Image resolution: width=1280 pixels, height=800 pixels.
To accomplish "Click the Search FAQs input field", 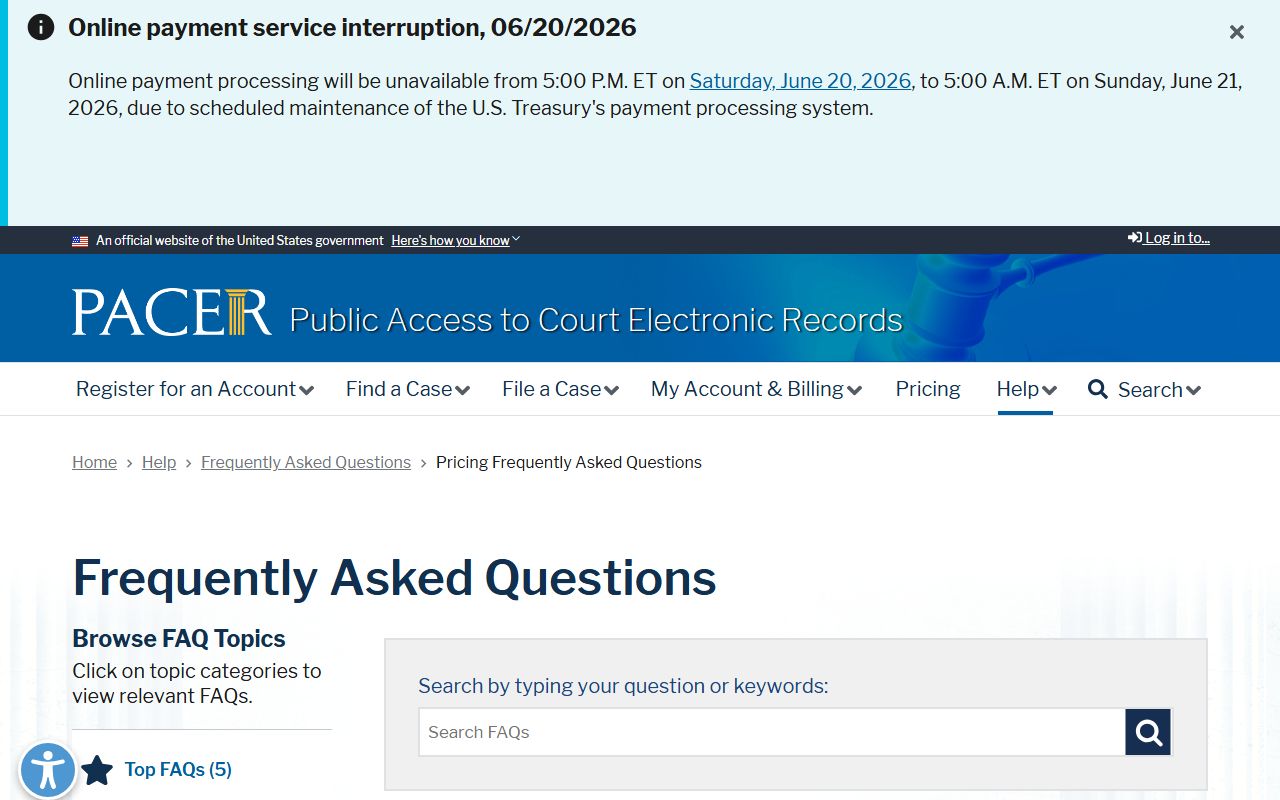I will coord(772,732).
